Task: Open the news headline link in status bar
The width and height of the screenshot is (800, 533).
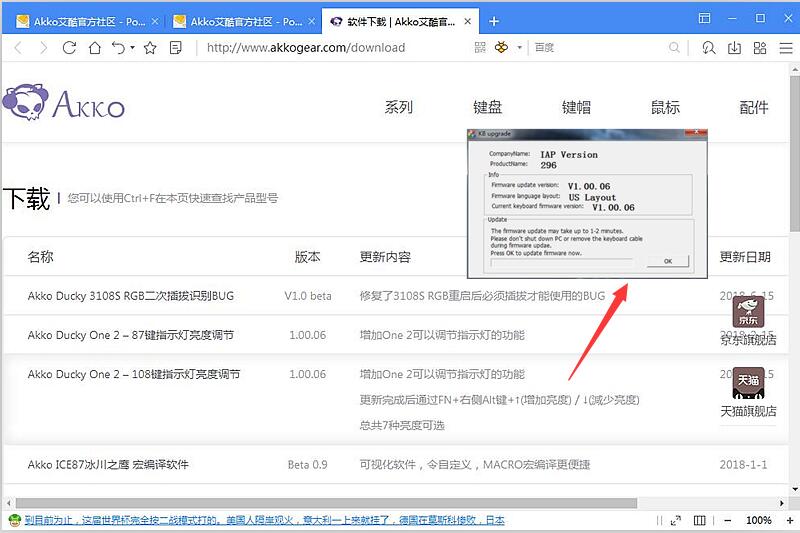Action: (264, 520)
